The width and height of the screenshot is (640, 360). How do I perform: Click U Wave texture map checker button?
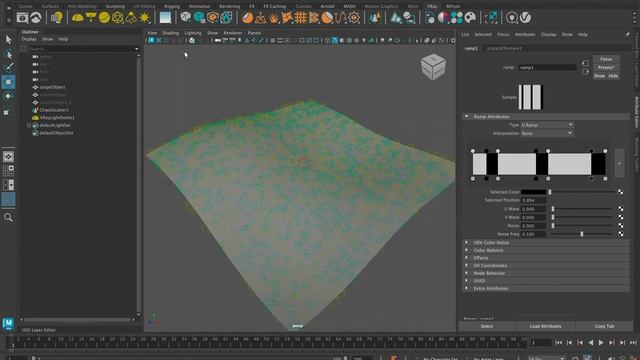tap(620, 209)
